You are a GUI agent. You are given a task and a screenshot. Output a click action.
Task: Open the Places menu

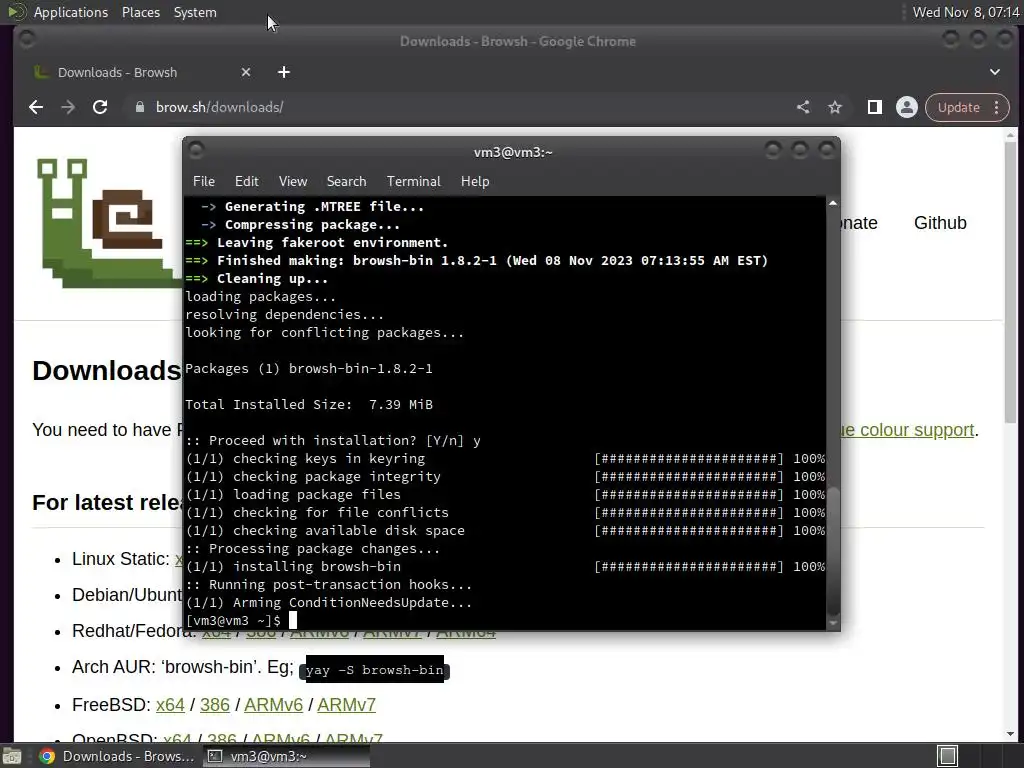tap(141, 12)
